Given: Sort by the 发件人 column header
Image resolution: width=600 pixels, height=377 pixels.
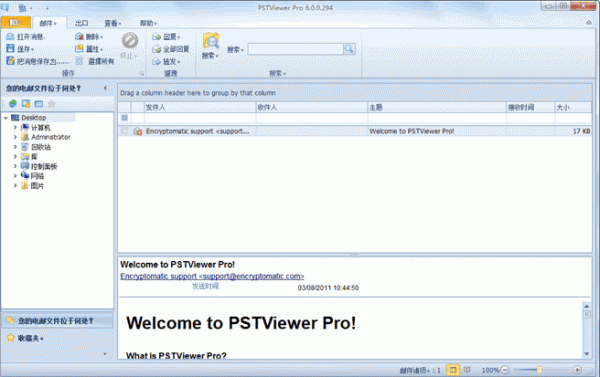Looking at the screenshot, I should [200, 107].
